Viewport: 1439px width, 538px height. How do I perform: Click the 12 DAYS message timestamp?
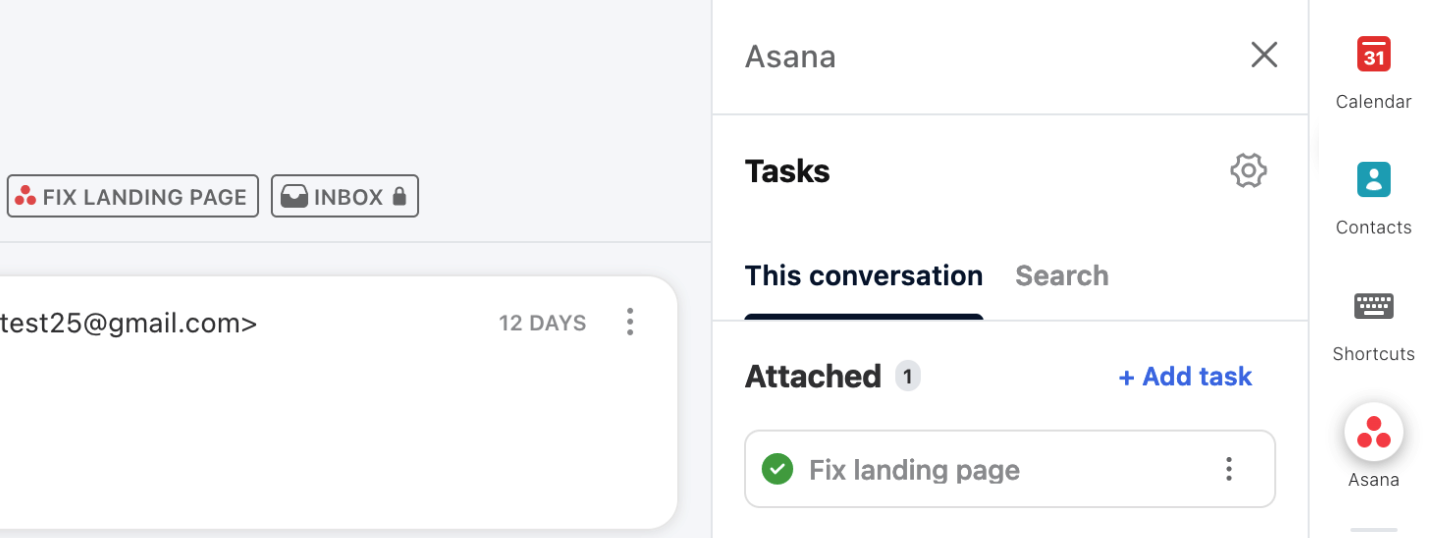pos(542,323)
